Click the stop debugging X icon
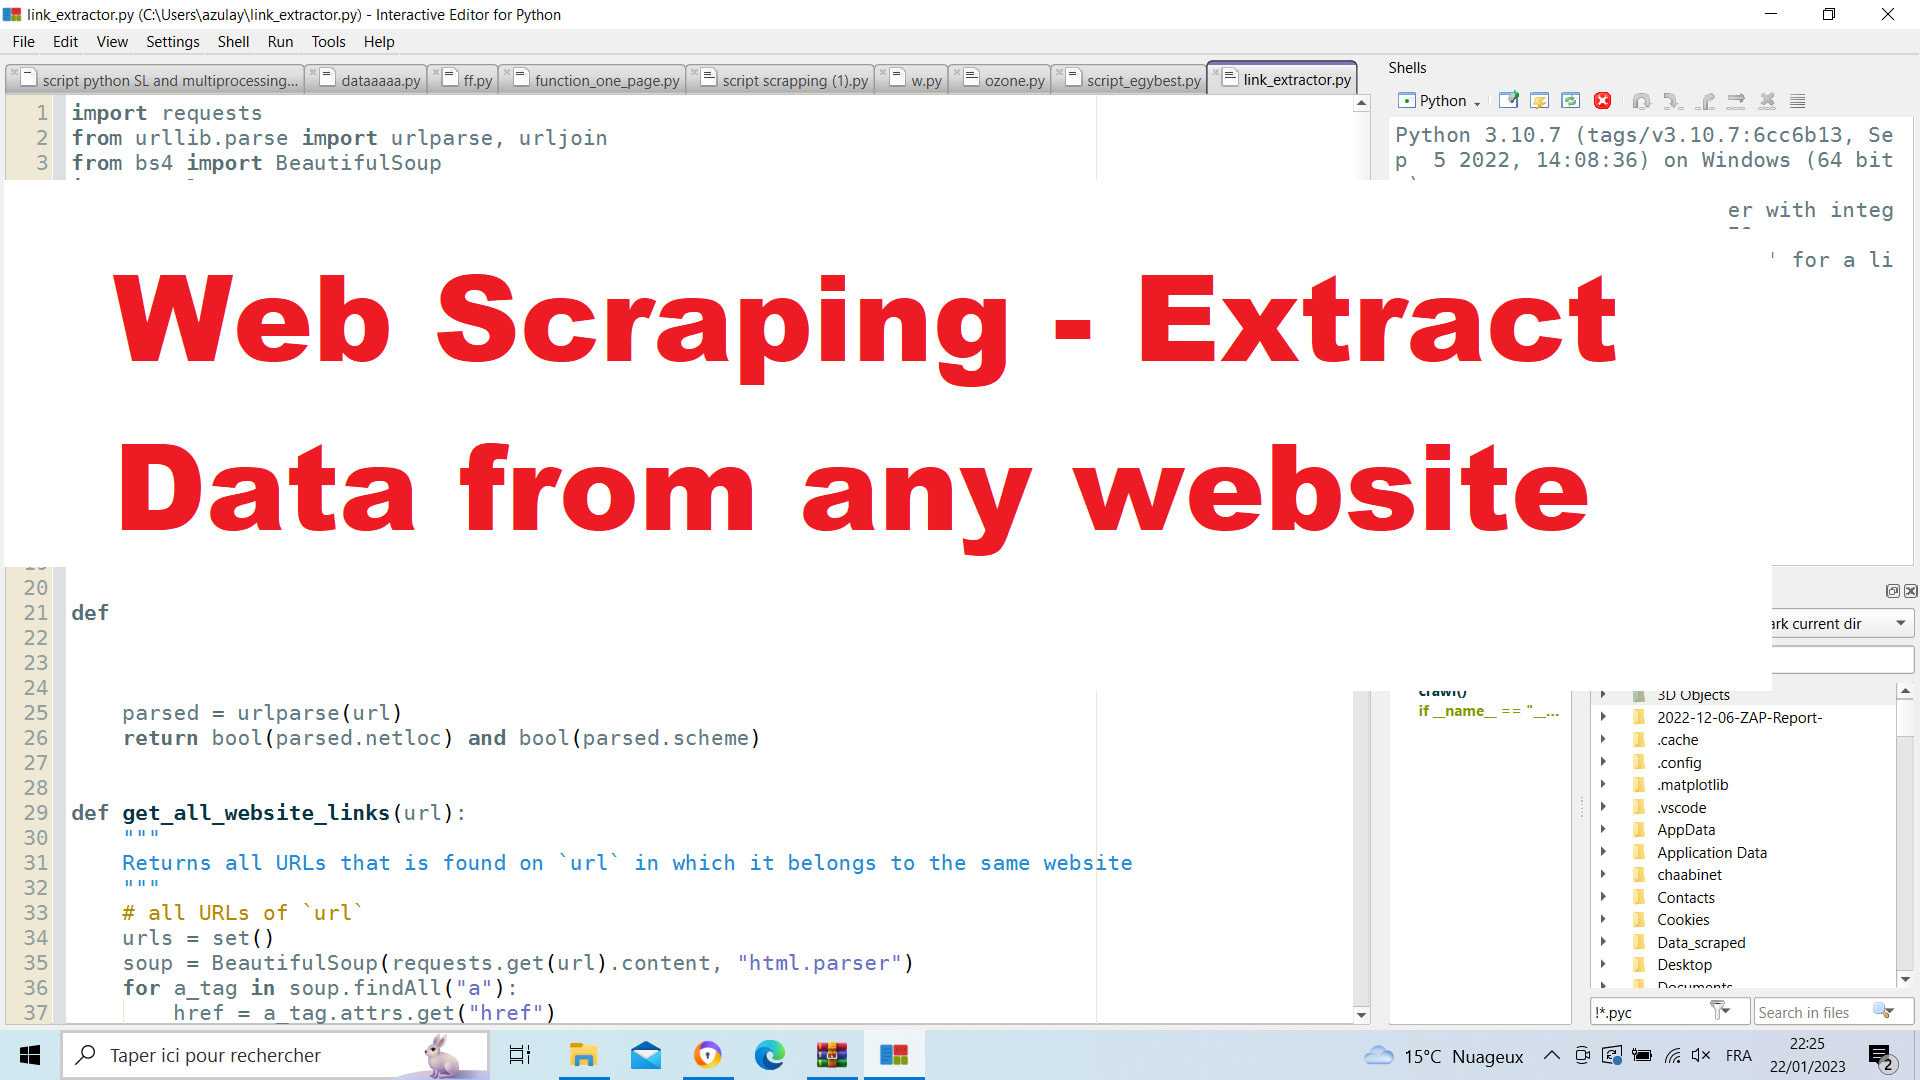 pyautogui.click(x=1767, y=101)
